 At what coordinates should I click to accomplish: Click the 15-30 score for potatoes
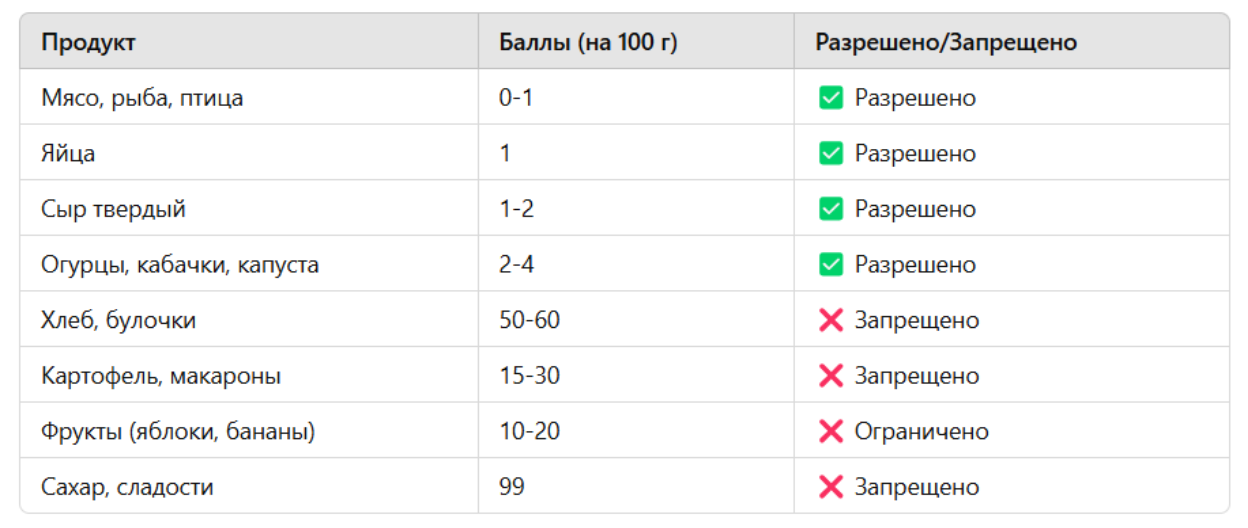(529, 376)
